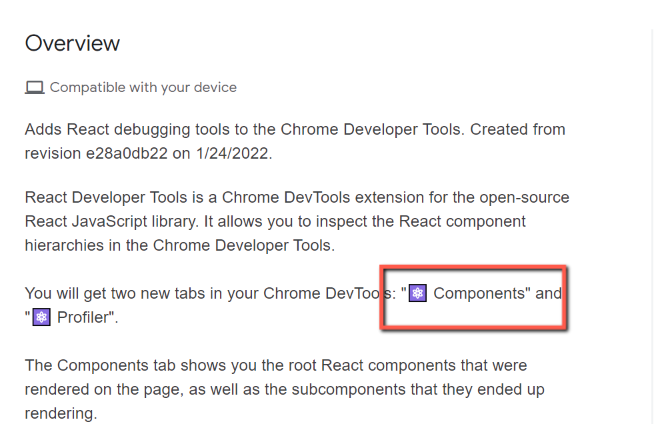This screenshot has height=424, width=670.
Task: Click the word Components inside red box
Action: (479, 294)
